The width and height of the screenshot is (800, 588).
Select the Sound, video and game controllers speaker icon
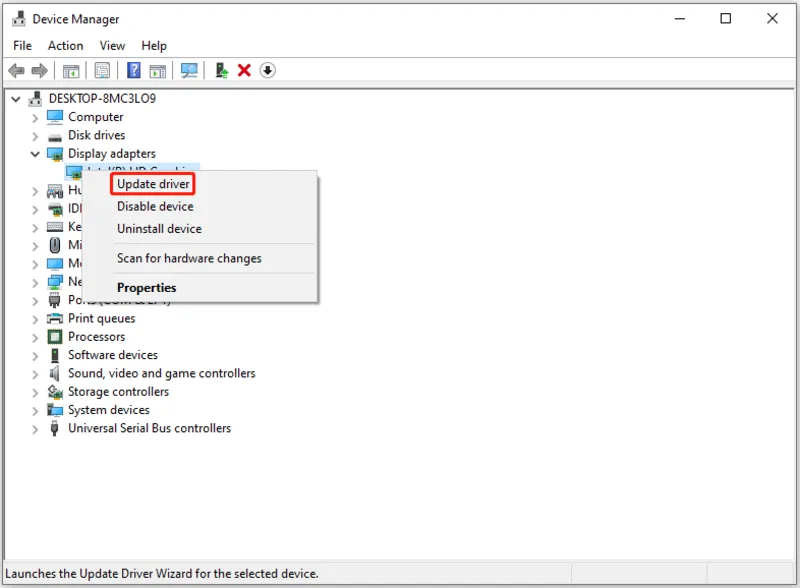pyautogui.click(x=54, y=374)
